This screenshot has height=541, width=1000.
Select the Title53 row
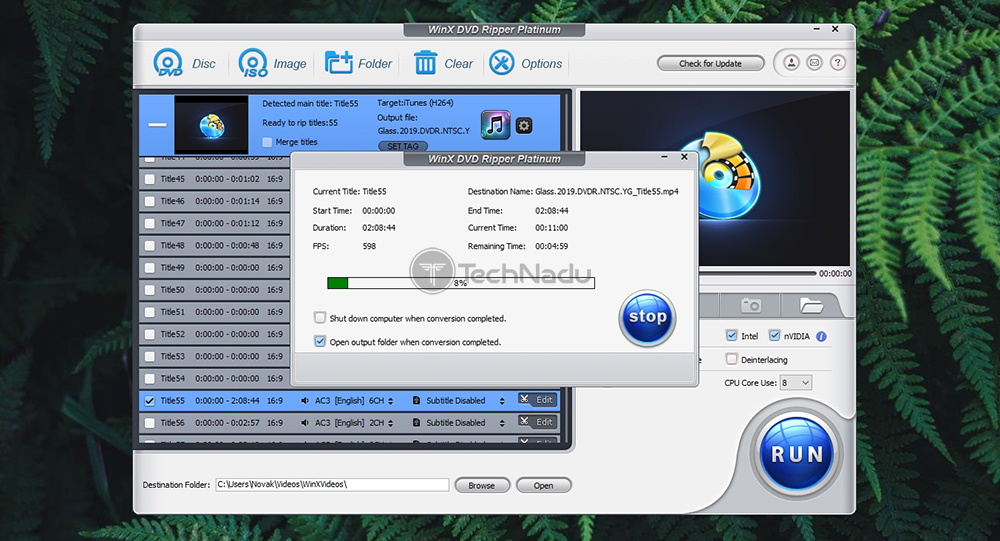[215, 356]
